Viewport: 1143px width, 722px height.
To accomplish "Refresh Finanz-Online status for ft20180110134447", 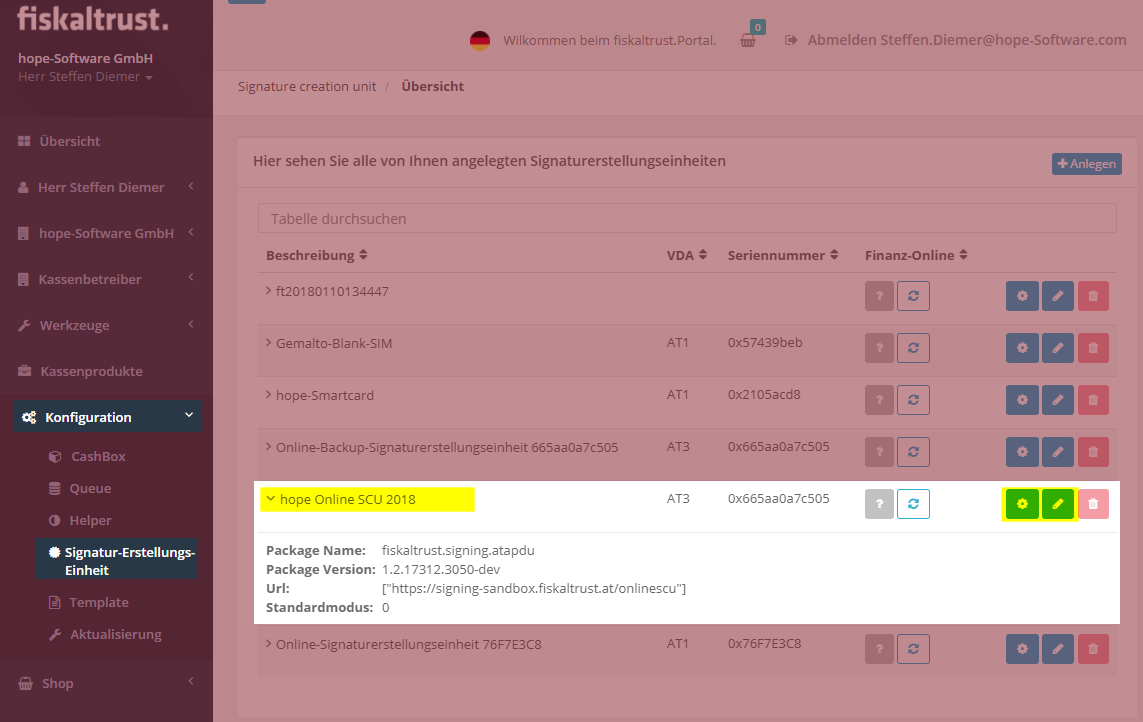I will pos(913,296).
